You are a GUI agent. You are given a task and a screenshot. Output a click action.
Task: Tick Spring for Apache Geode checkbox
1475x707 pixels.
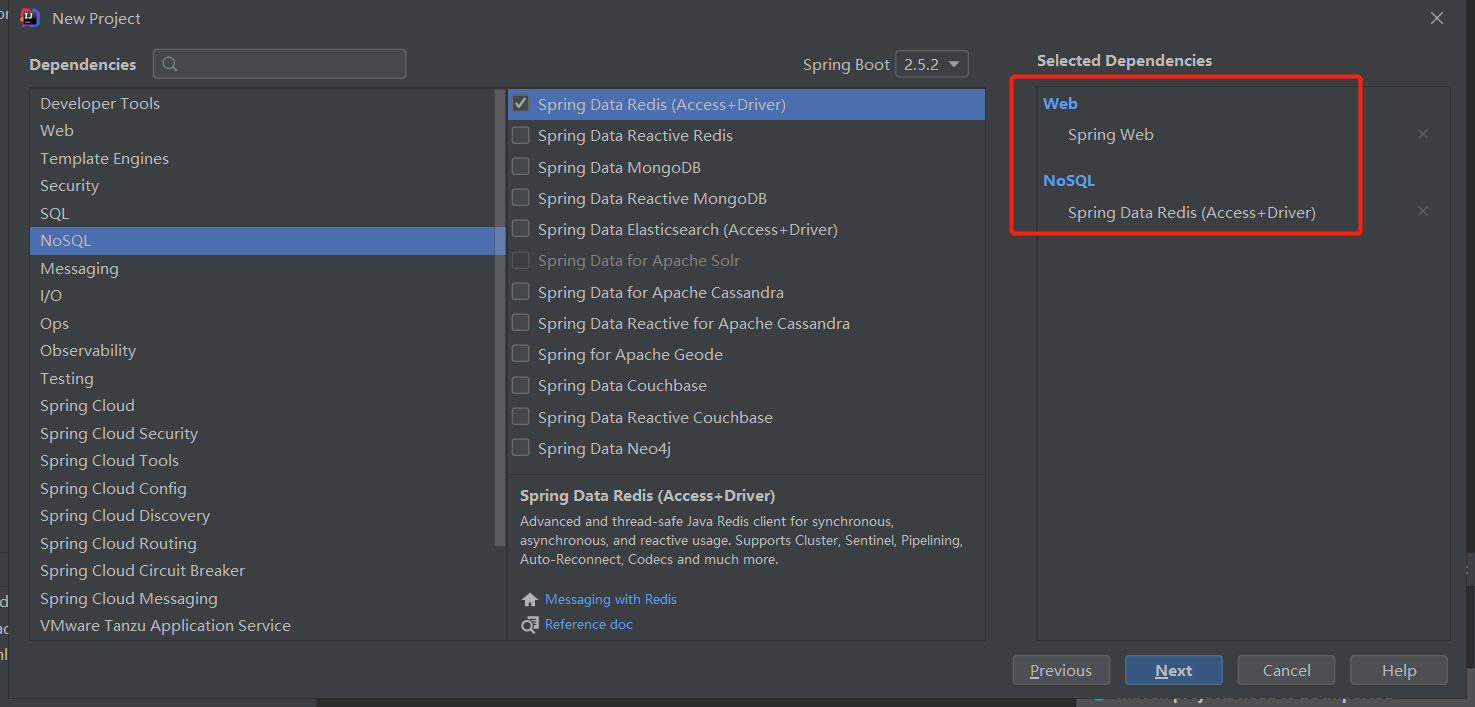click(520, 354)
